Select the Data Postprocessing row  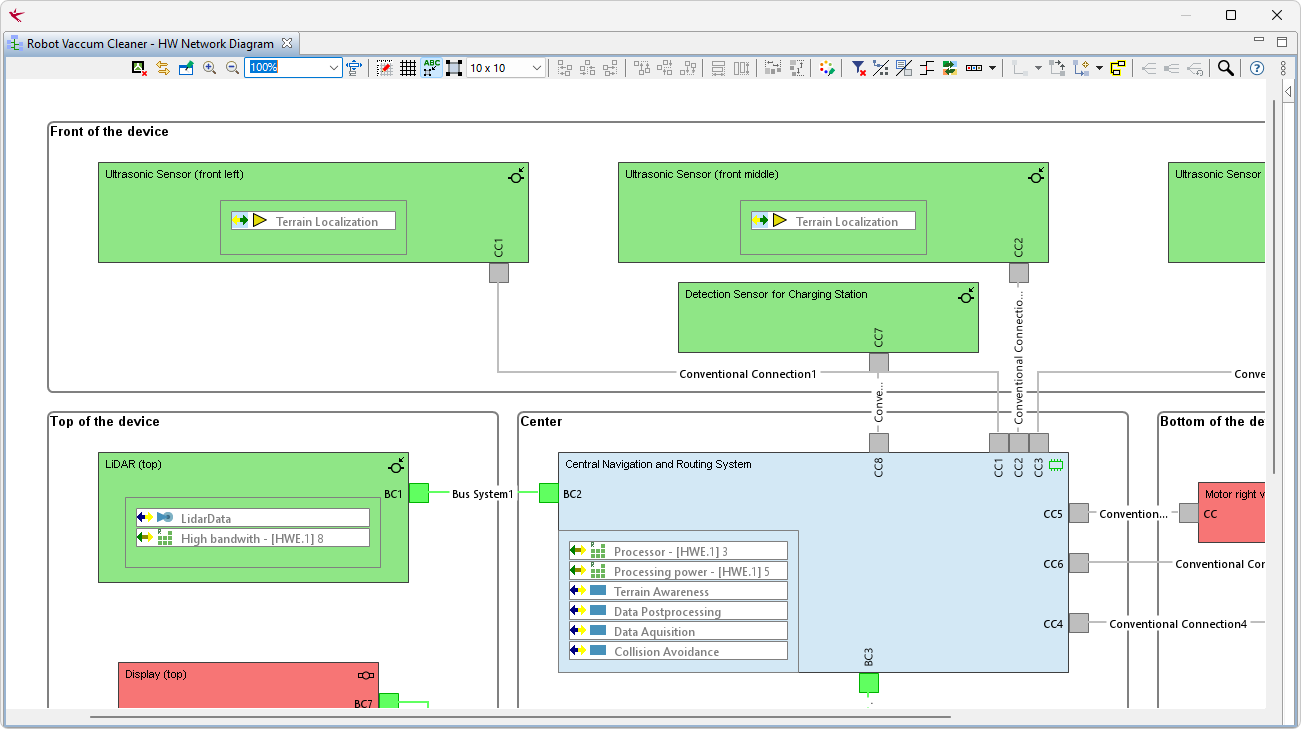click(678, 611)
